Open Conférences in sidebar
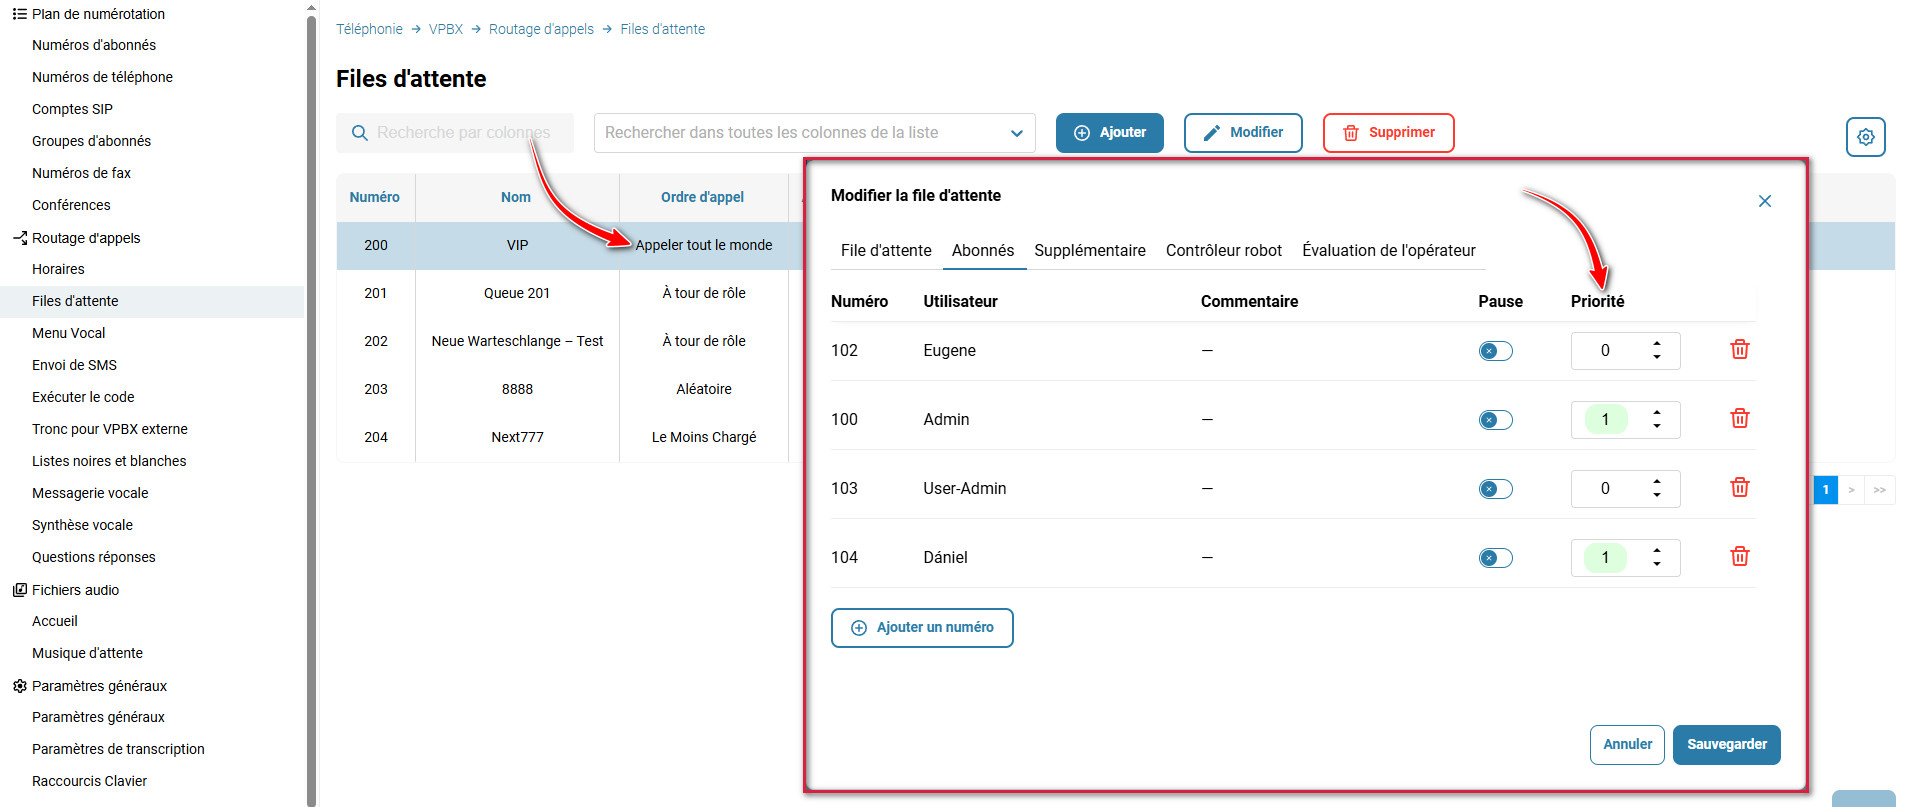 point(71,205)
